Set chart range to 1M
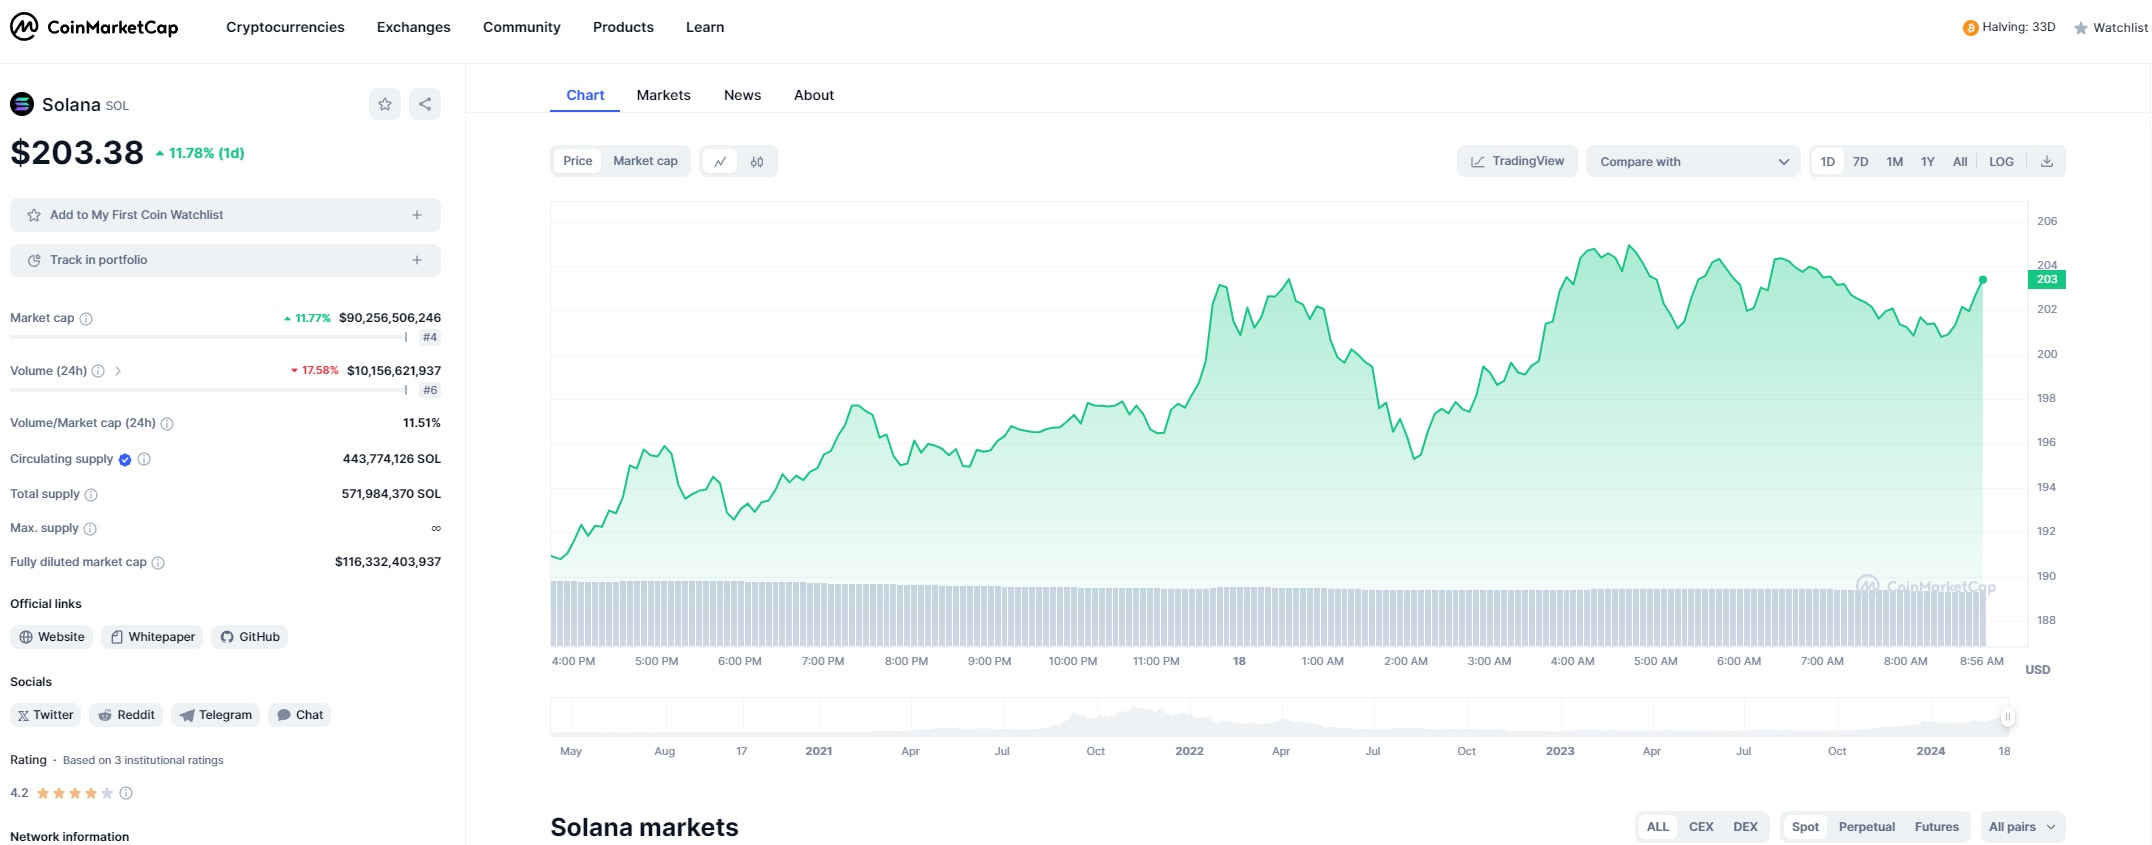 pyautogui.click(x=1894, y=161)
